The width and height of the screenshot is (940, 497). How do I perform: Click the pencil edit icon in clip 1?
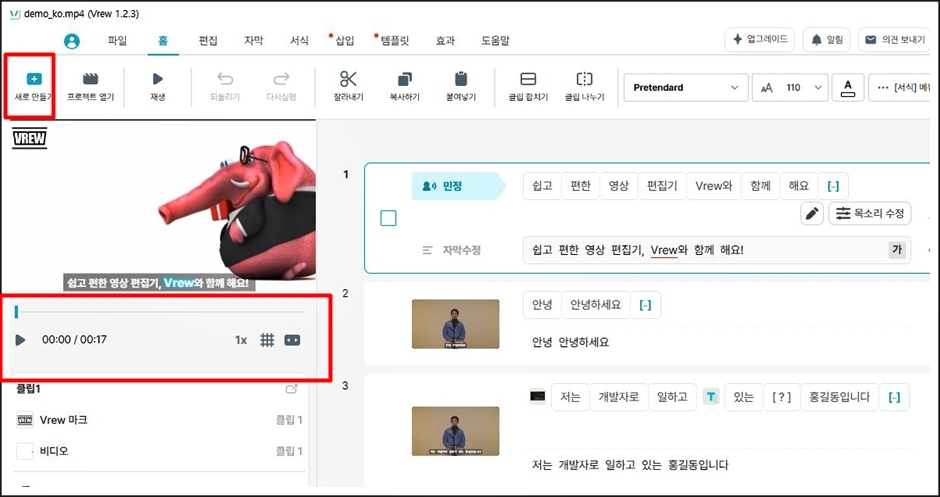point(812,213)
